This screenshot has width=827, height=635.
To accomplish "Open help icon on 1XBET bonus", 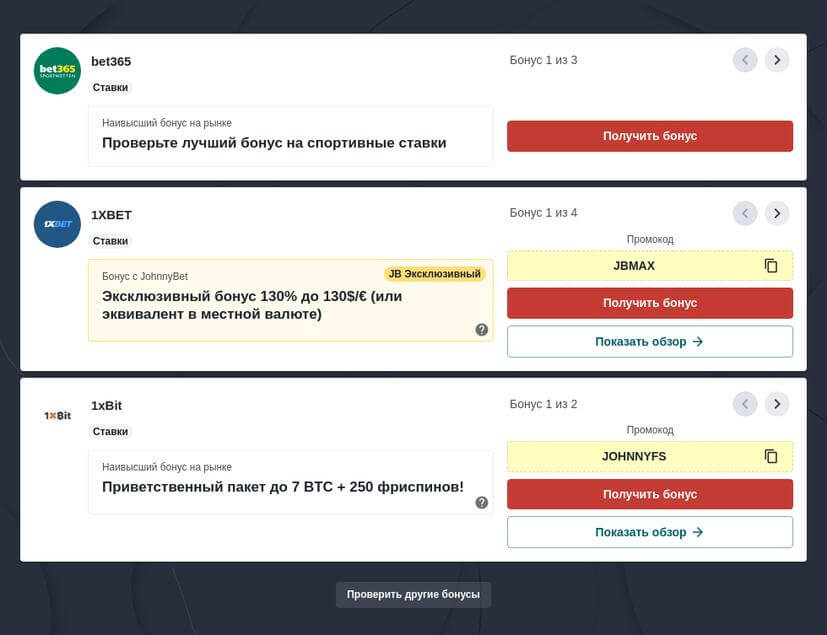I will tap(482, 330).
